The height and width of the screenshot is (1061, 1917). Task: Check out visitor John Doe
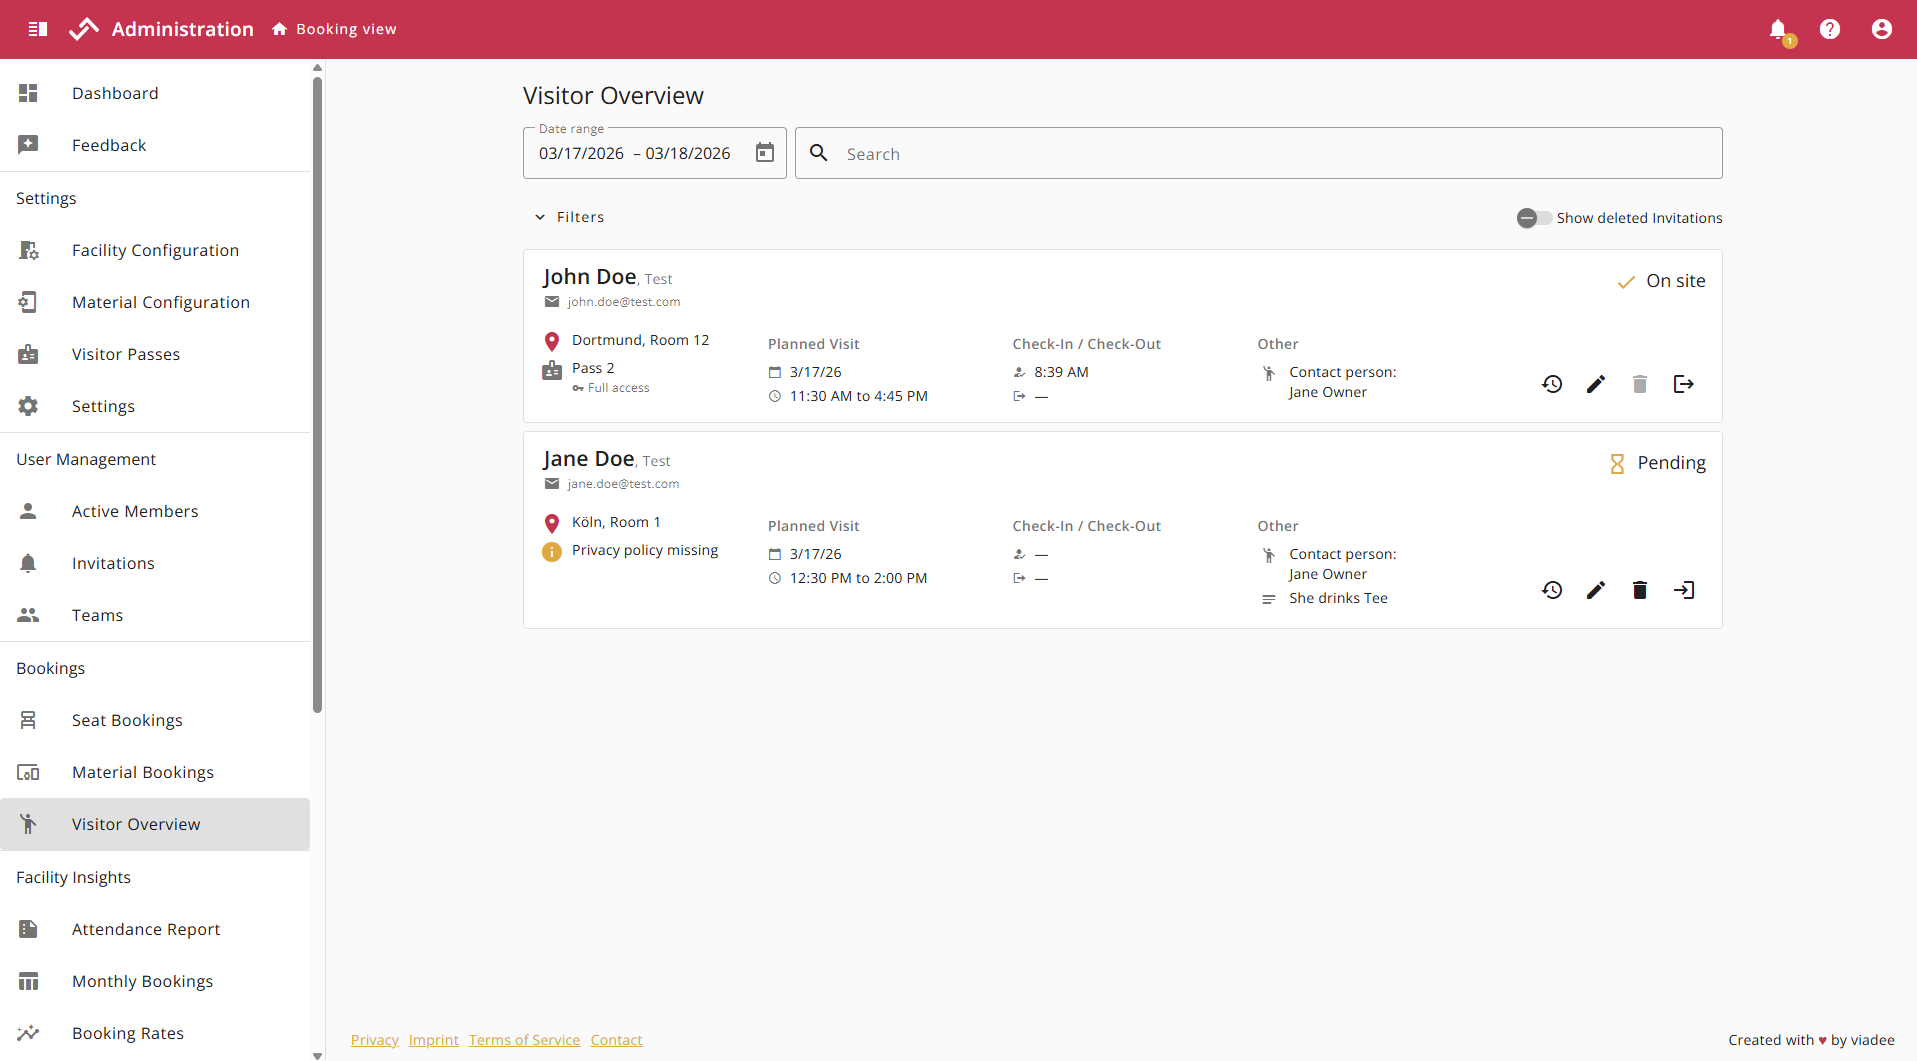[1684, 383]
